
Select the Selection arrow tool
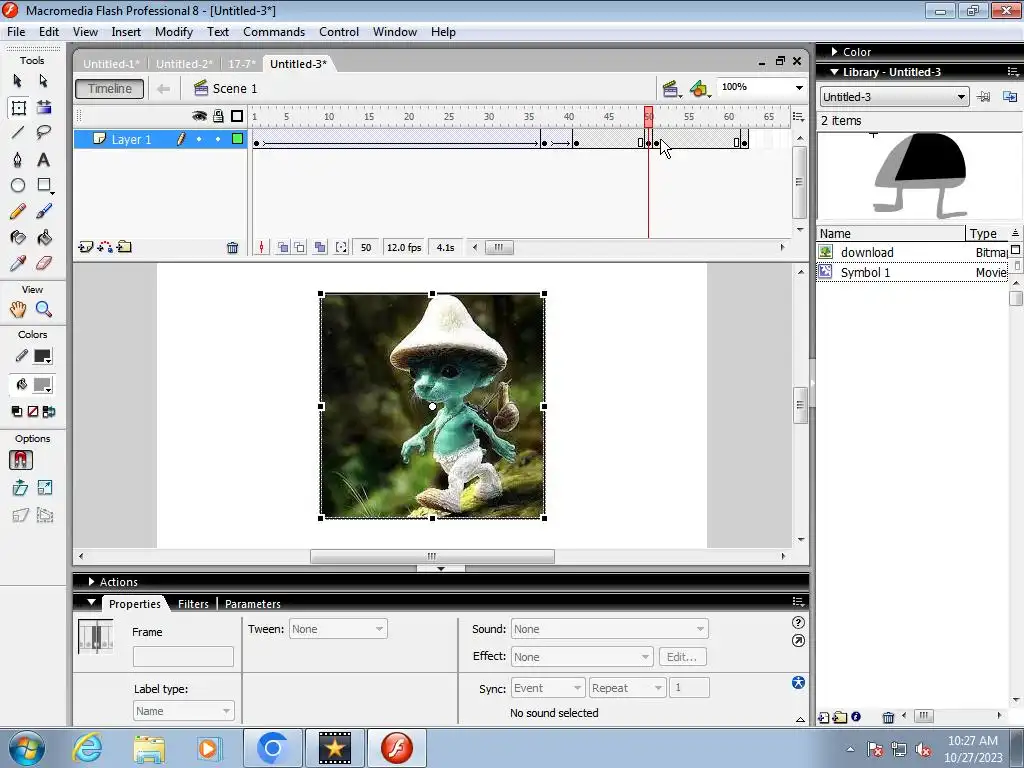pyautogui.click(x=18, y=81)
